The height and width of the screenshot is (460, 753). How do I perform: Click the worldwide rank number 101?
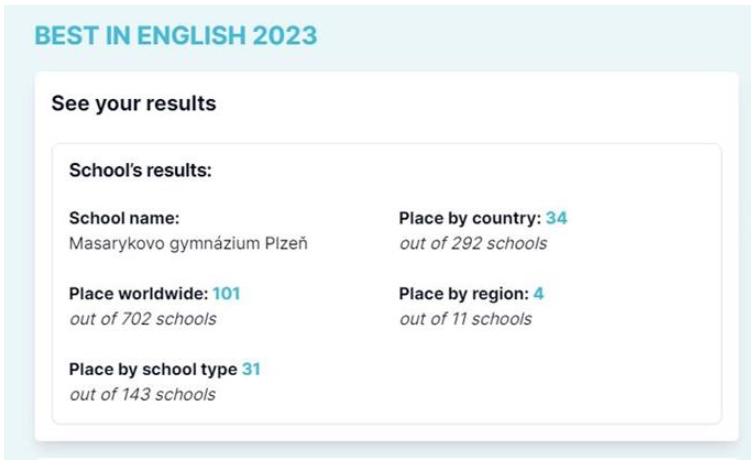[x=226, y=293]
